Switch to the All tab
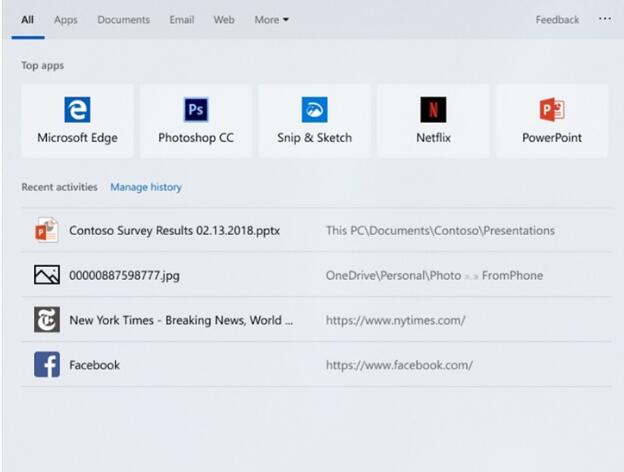 [27, 20]
